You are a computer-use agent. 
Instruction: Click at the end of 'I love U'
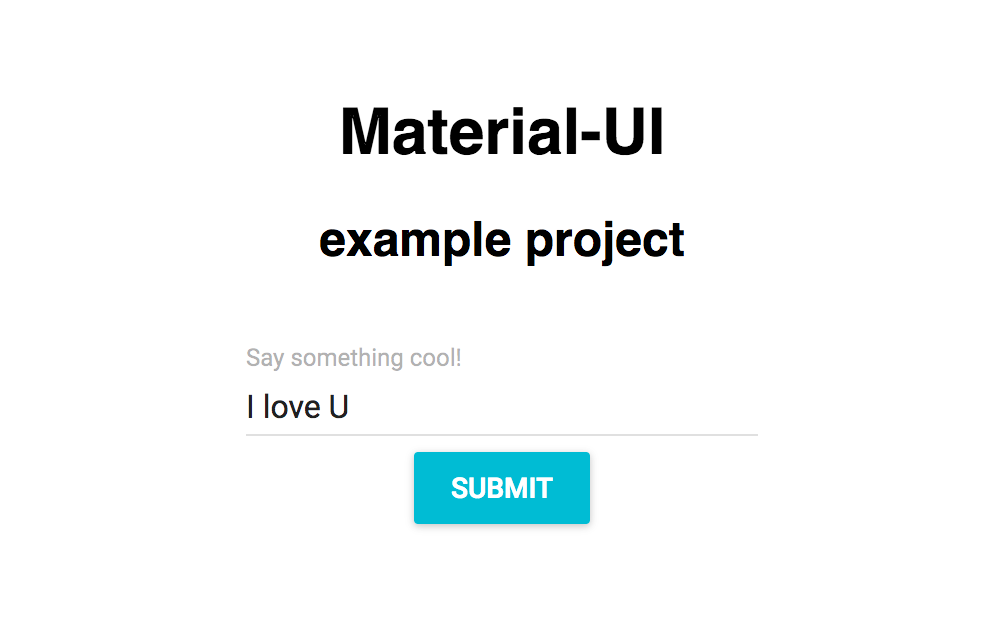[x=350, y=407]
